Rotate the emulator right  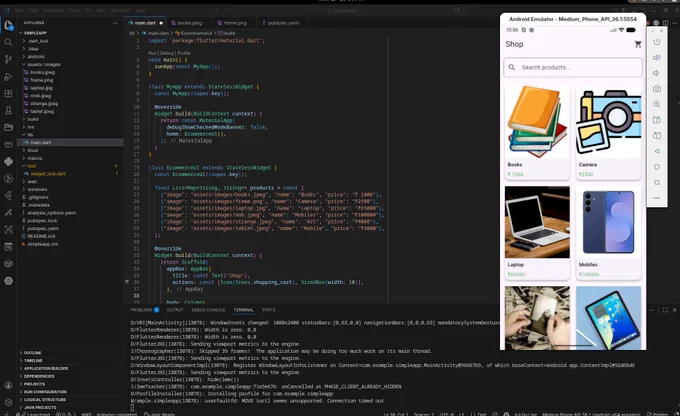[x=657, y=136]
